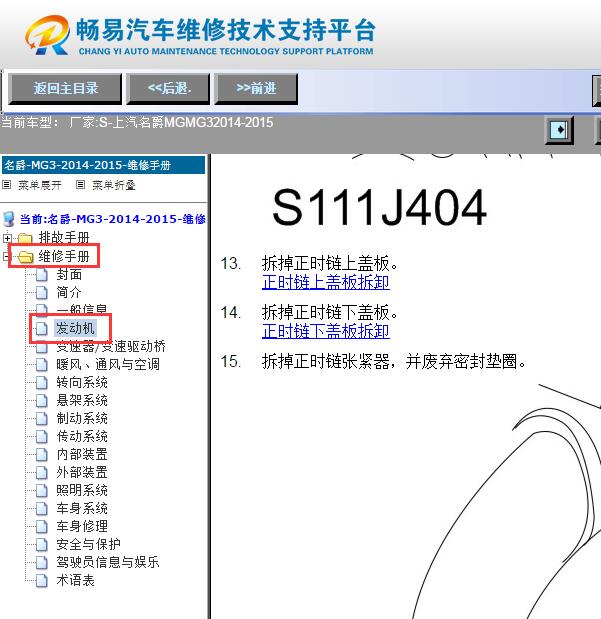601x619 pixels.
Task: Click the 当前车型 vehicle info text
Action: coord(137,122)
